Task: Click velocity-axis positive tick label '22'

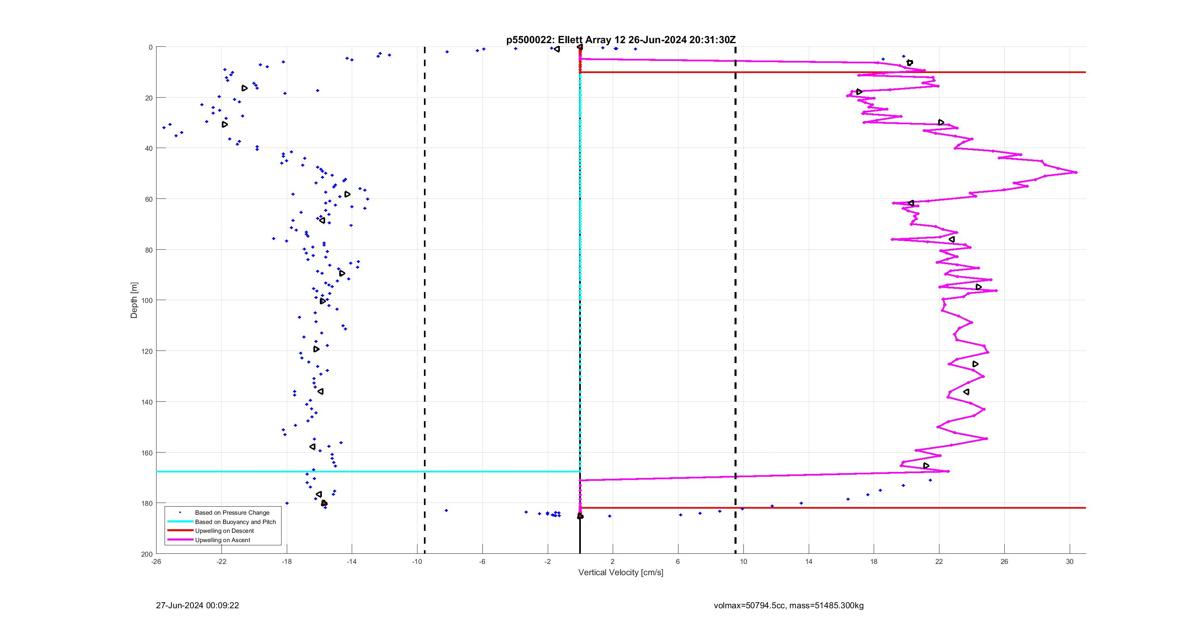Action: coord(939,562)
